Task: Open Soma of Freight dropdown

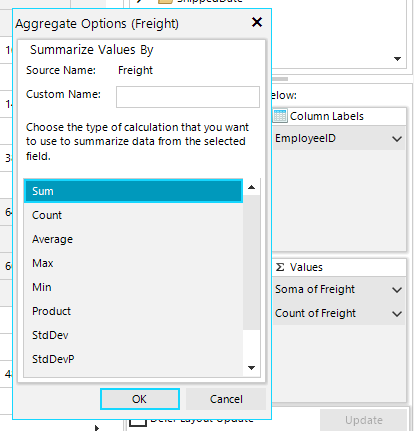Action: [x=397, y=290]
